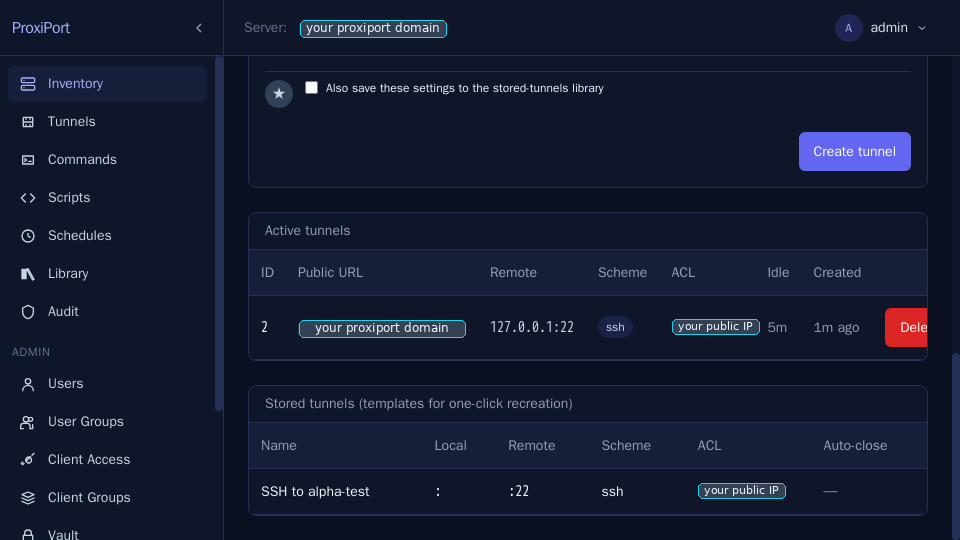Open the Commands section
Image resolution: width=960 pixels, height=540 pixels.
107,160
